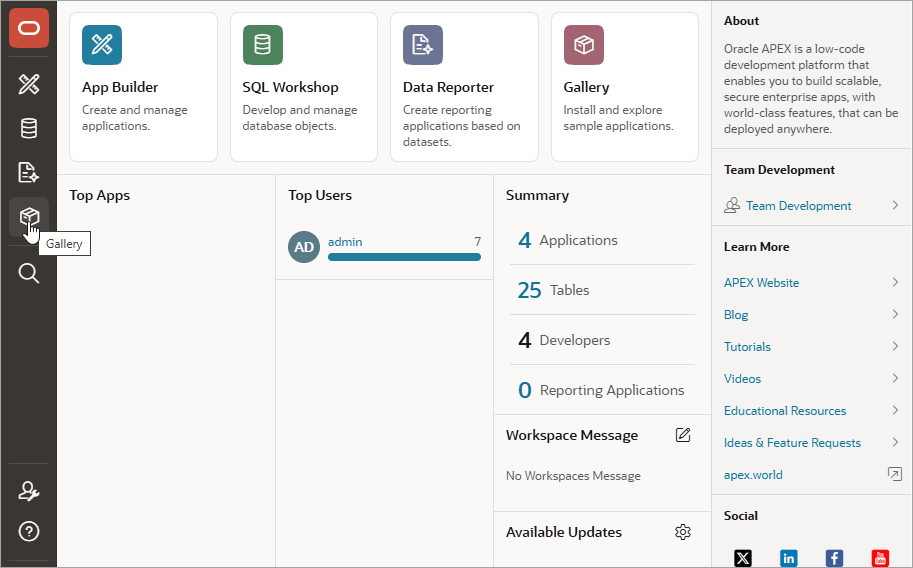The image size is (913, 568).
Task: Open the Blog link
Action: tap(736, 315)
